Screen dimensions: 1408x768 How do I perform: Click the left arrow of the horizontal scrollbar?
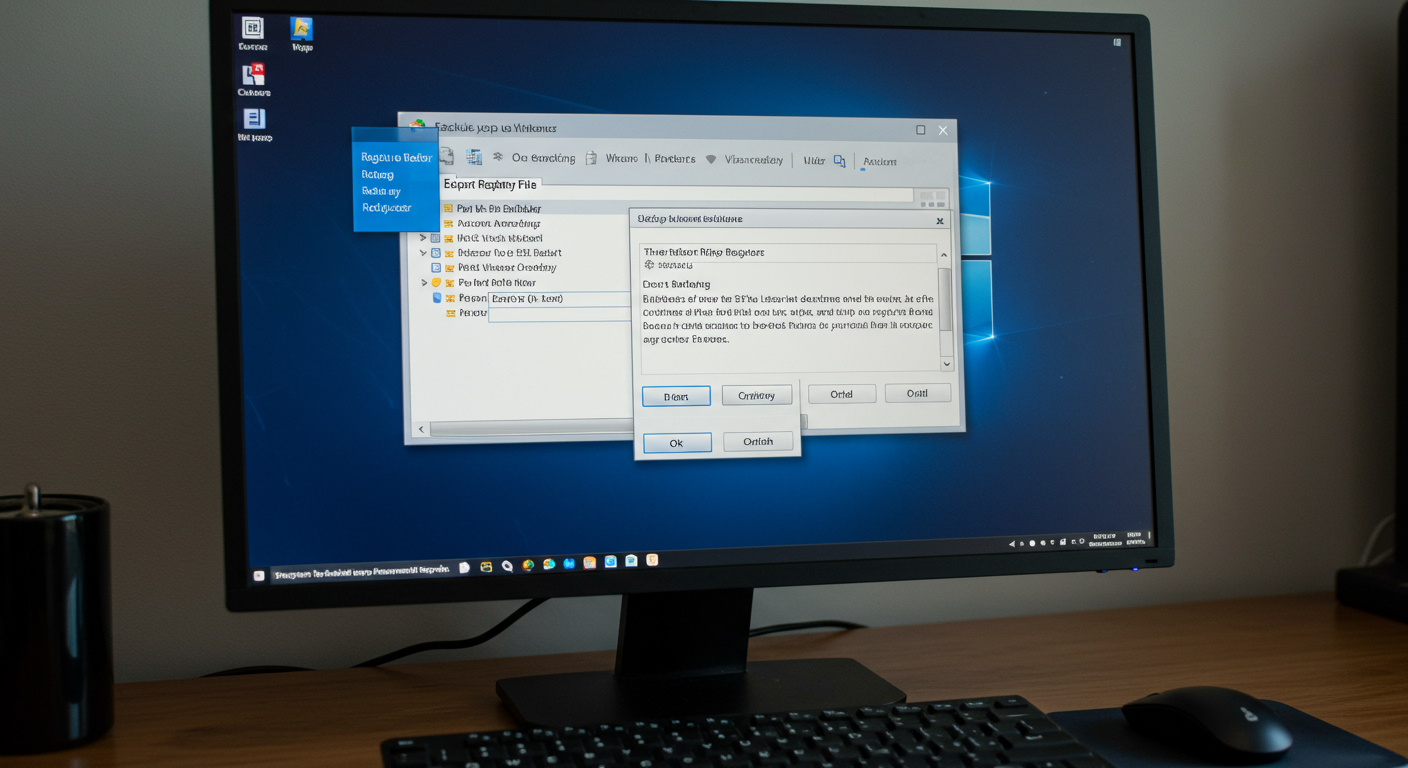(x=421, y=429)
